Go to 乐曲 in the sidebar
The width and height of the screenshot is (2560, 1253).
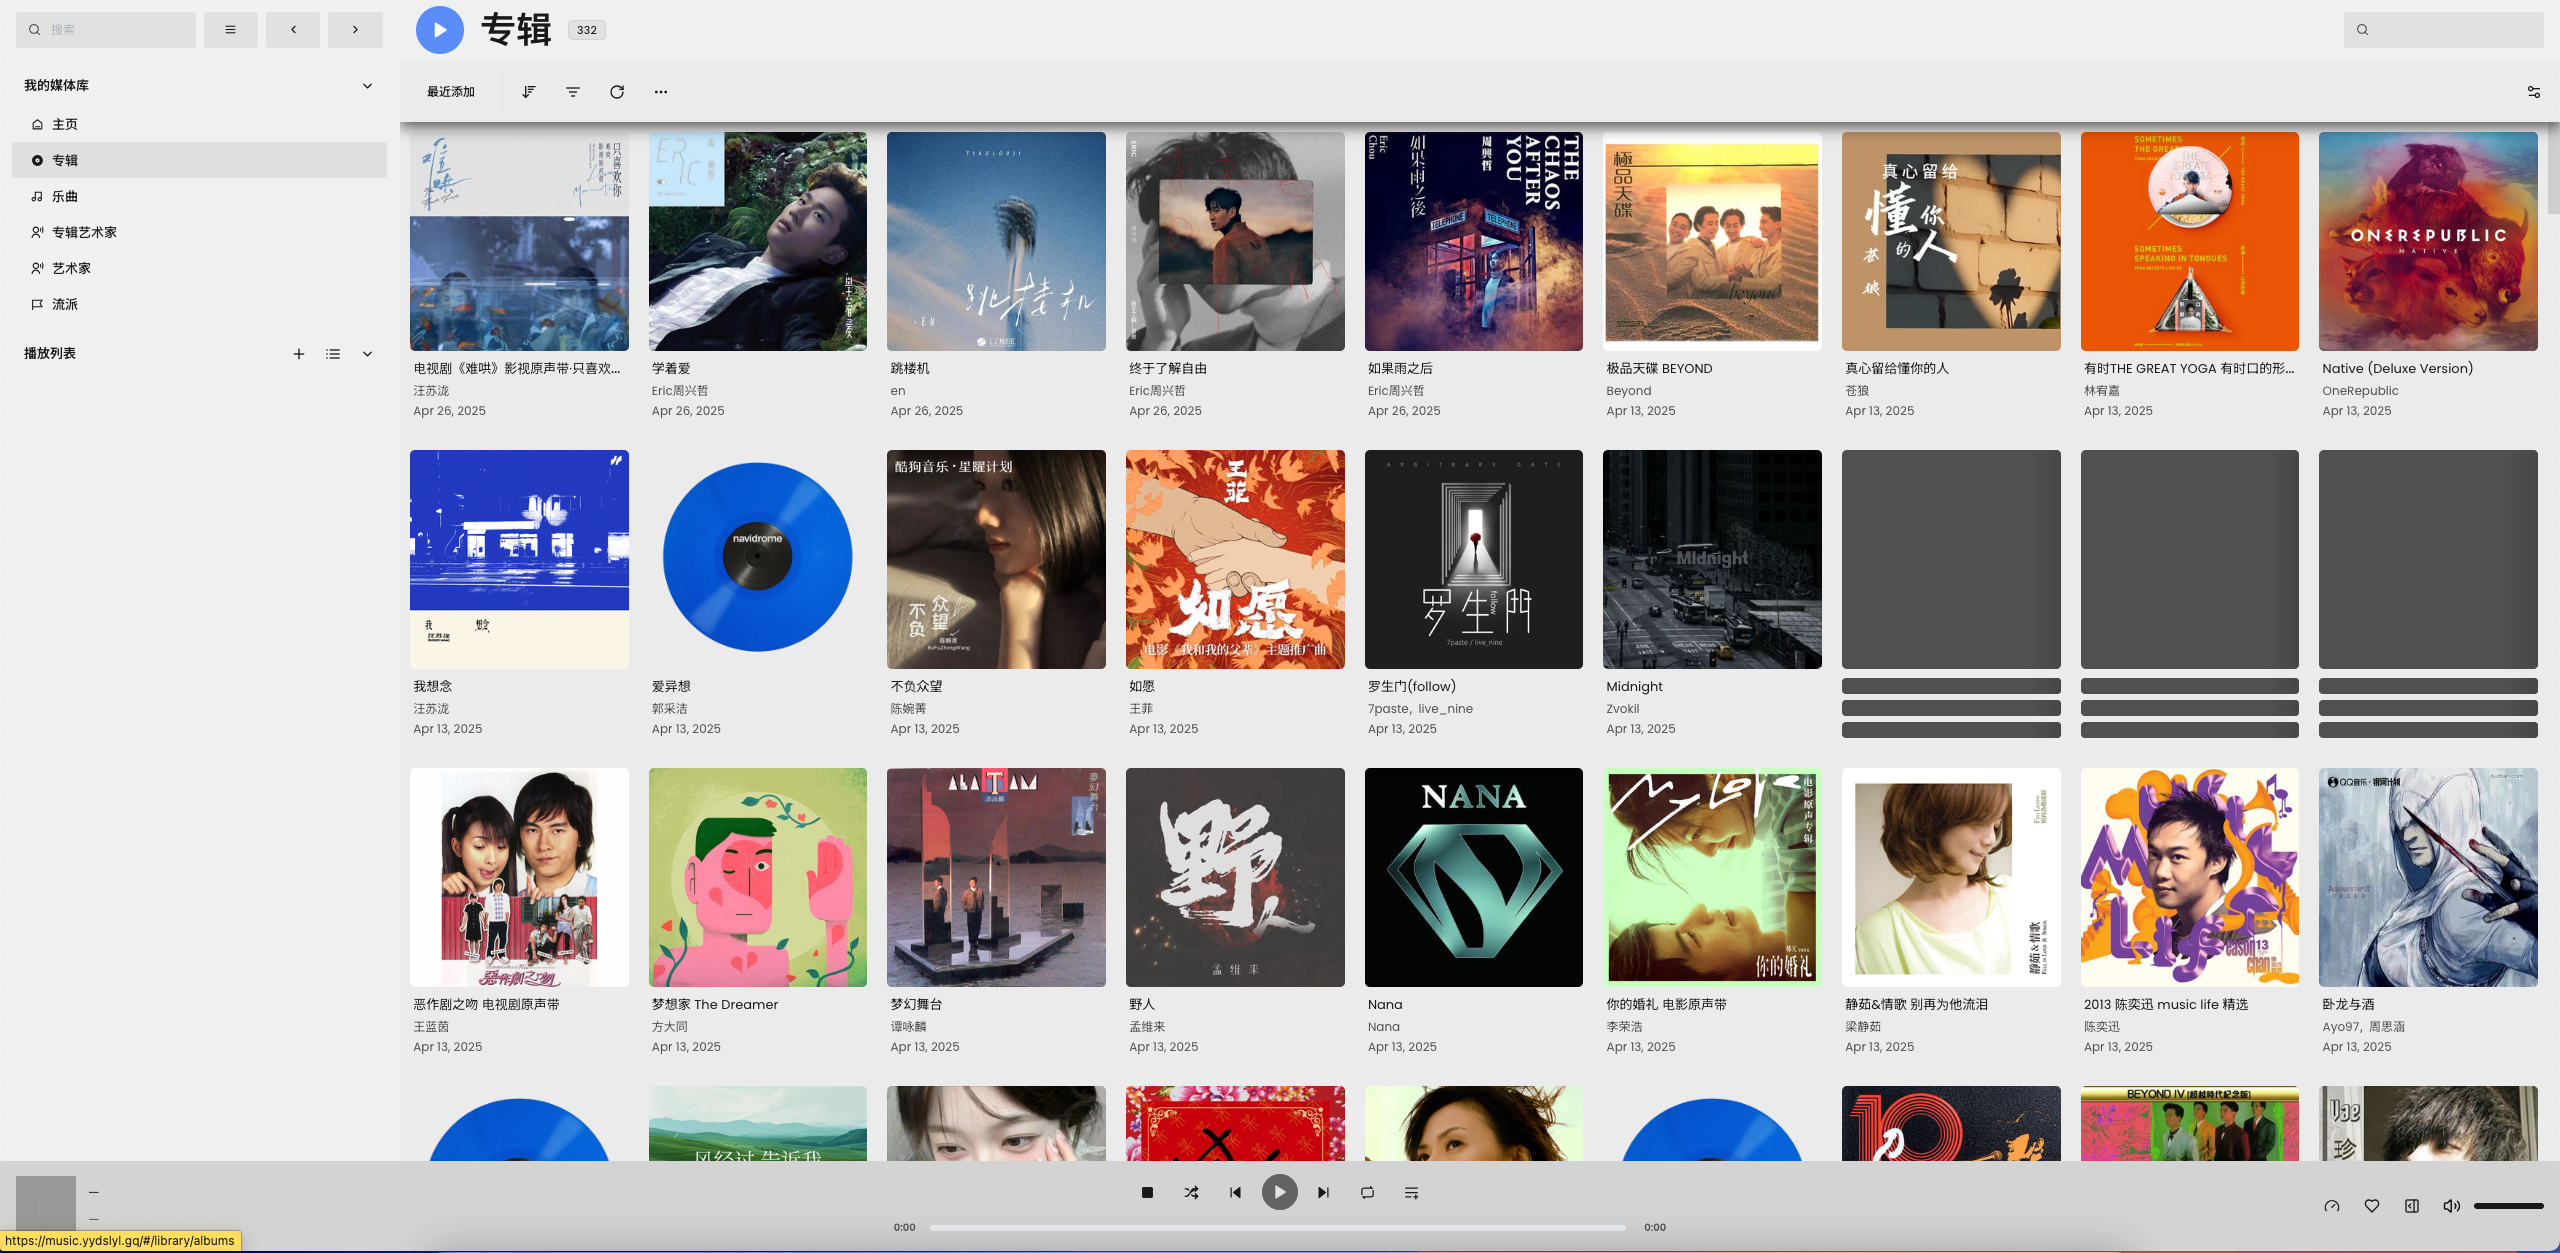click(65, 197)
